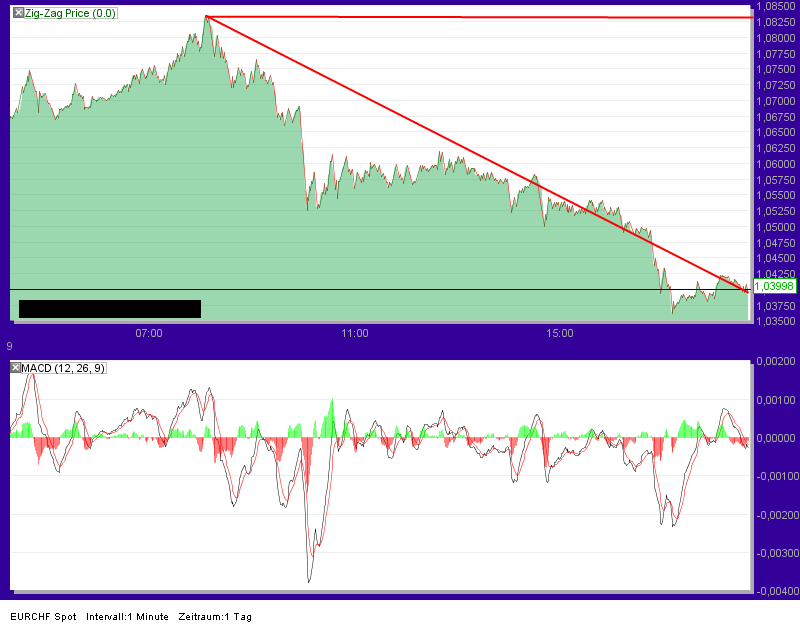The width and height of the screenshot is (800, 625).
Task: Click the 1,06000 price axis label
Action: tap(776, 164)
